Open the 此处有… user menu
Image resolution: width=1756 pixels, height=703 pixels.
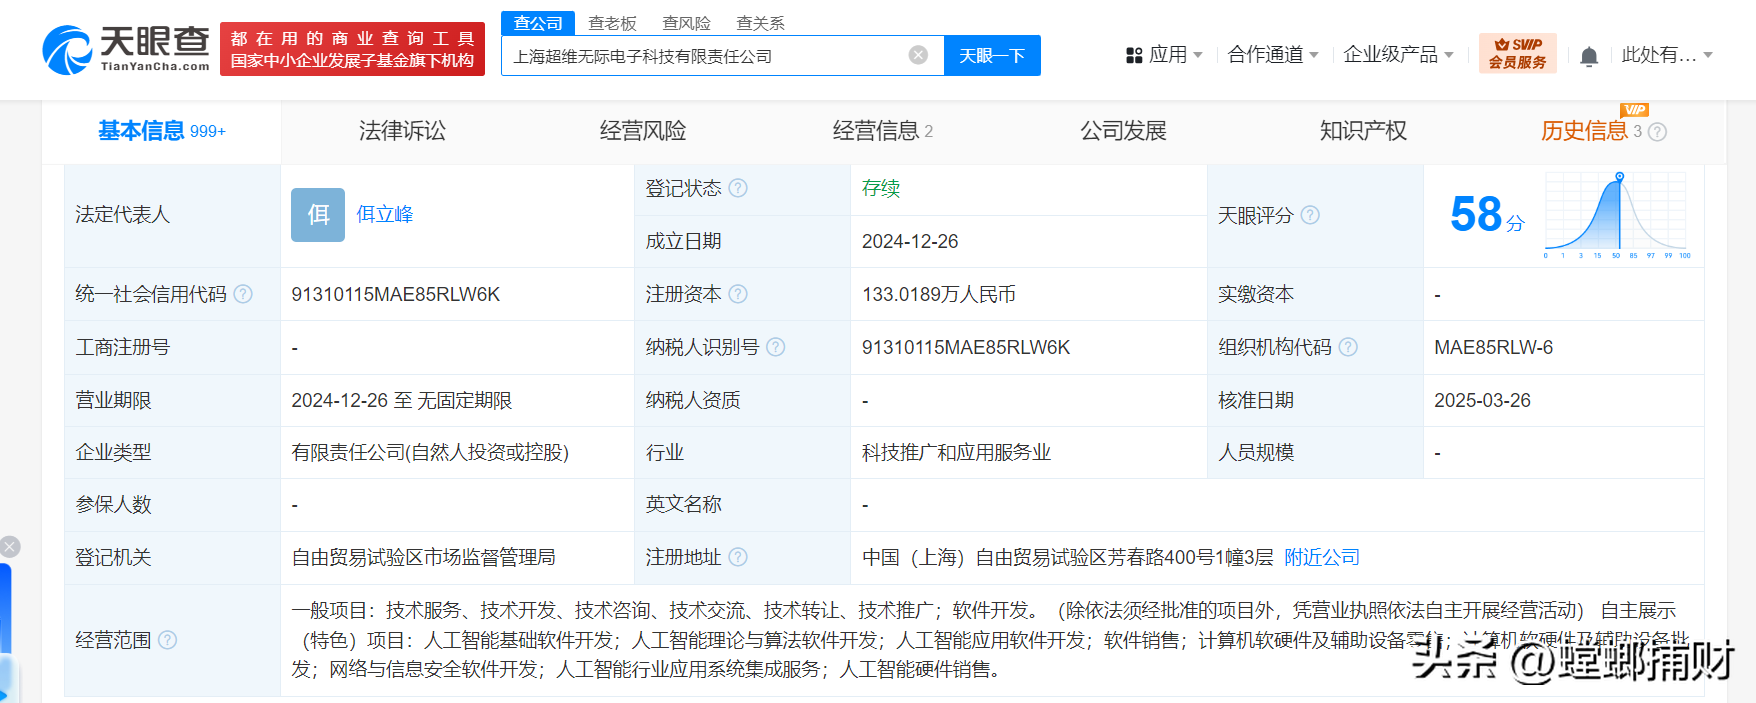[x=1667, y=55]
